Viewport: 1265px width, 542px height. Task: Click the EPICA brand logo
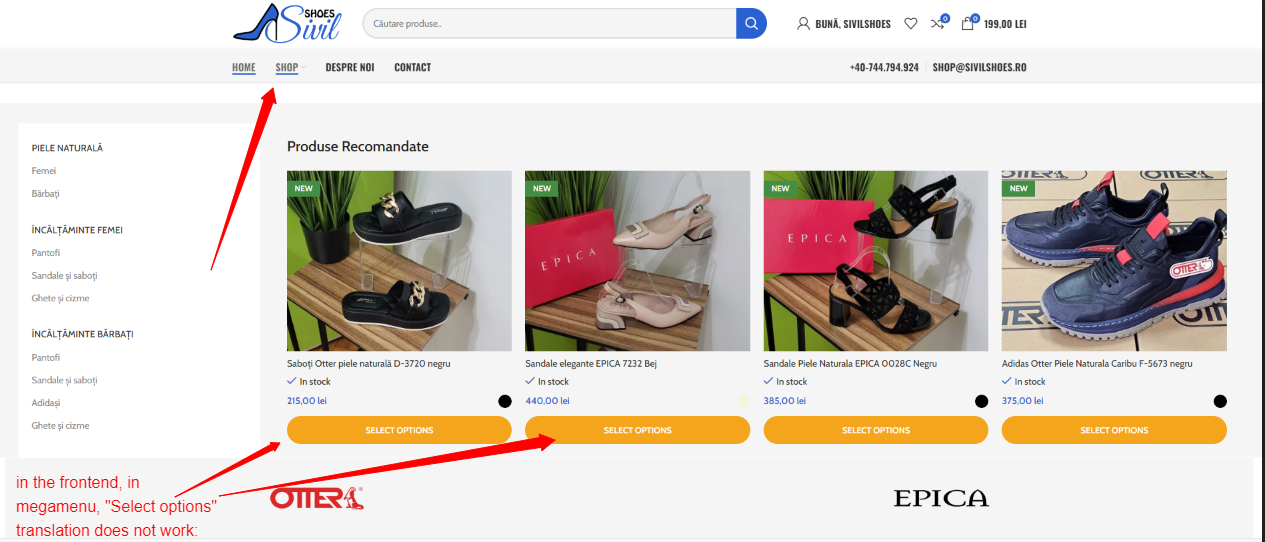(940, 498)
